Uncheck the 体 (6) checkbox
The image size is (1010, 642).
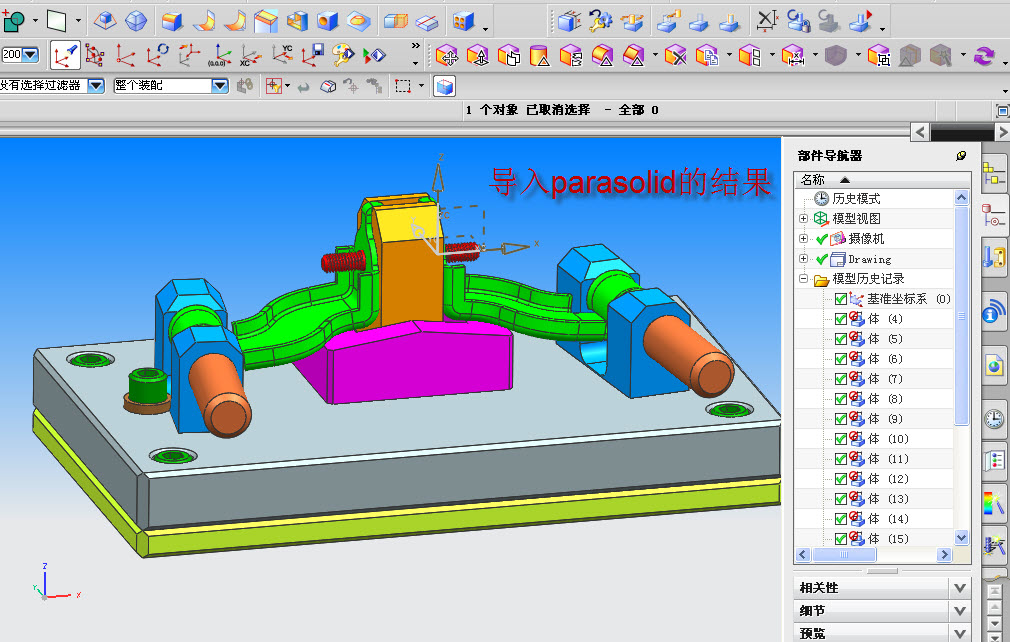pyautogui.click(x=841, y=359)
